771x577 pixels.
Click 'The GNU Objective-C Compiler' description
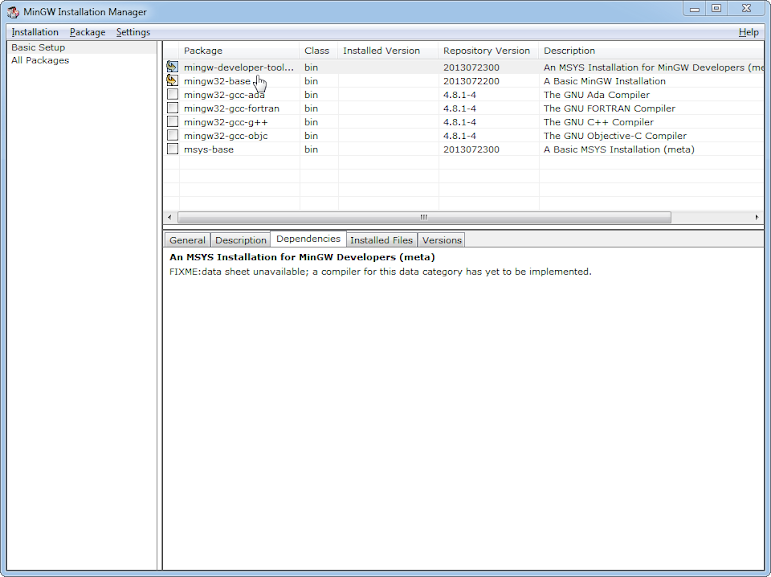(615, 136)
